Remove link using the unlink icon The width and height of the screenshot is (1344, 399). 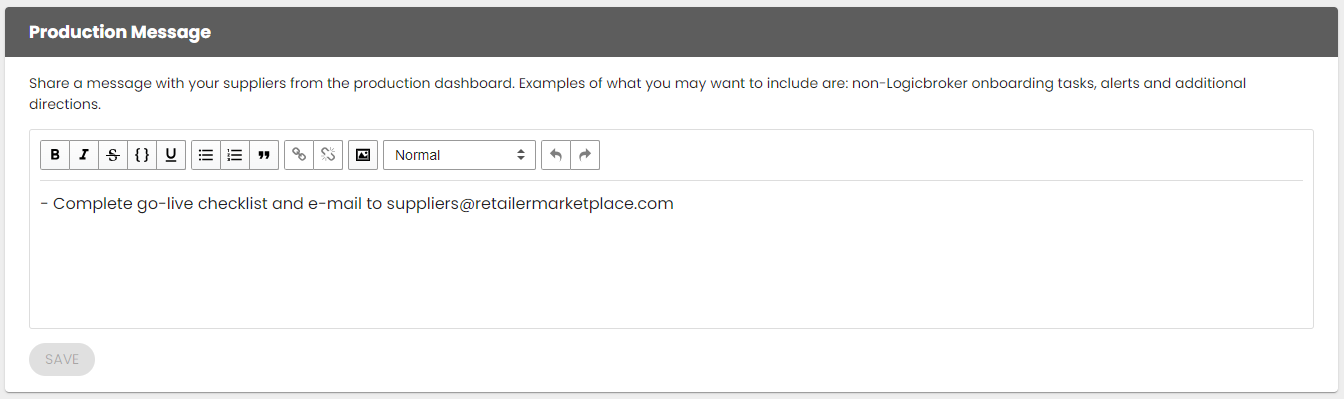point(328,155)
